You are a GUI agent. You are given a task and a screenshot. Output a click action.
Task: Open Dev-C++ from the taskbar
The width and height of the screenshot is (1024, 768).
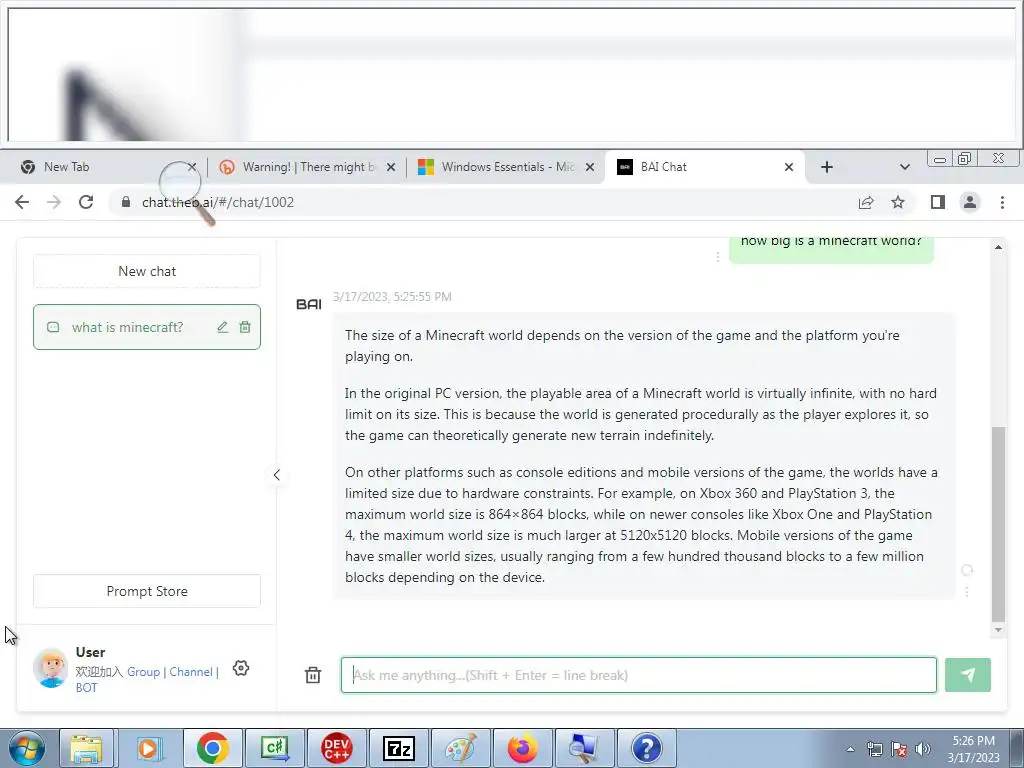(x=336, y=748)
